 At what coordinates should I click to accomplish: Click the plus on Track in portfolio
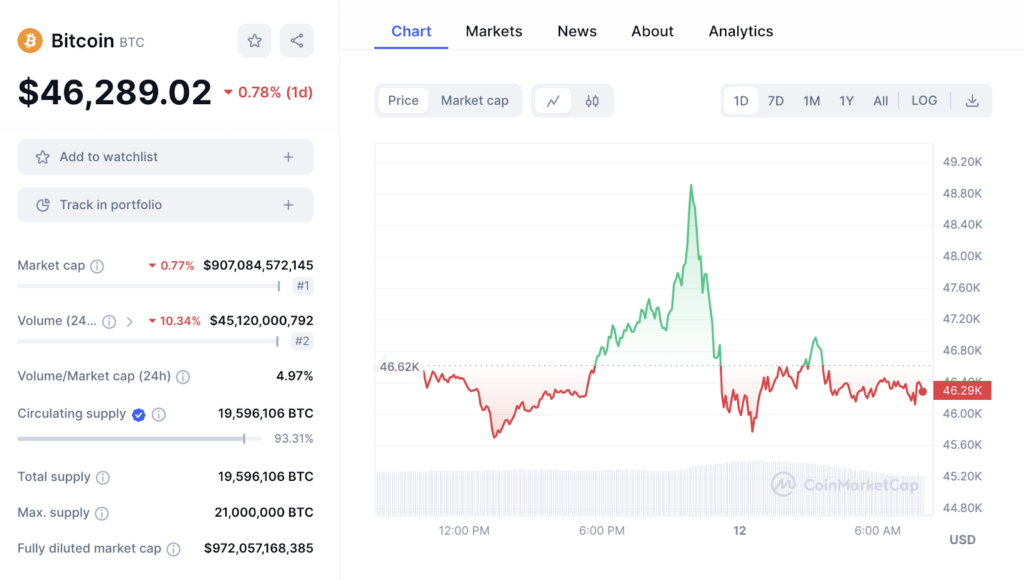coord(288,205)
